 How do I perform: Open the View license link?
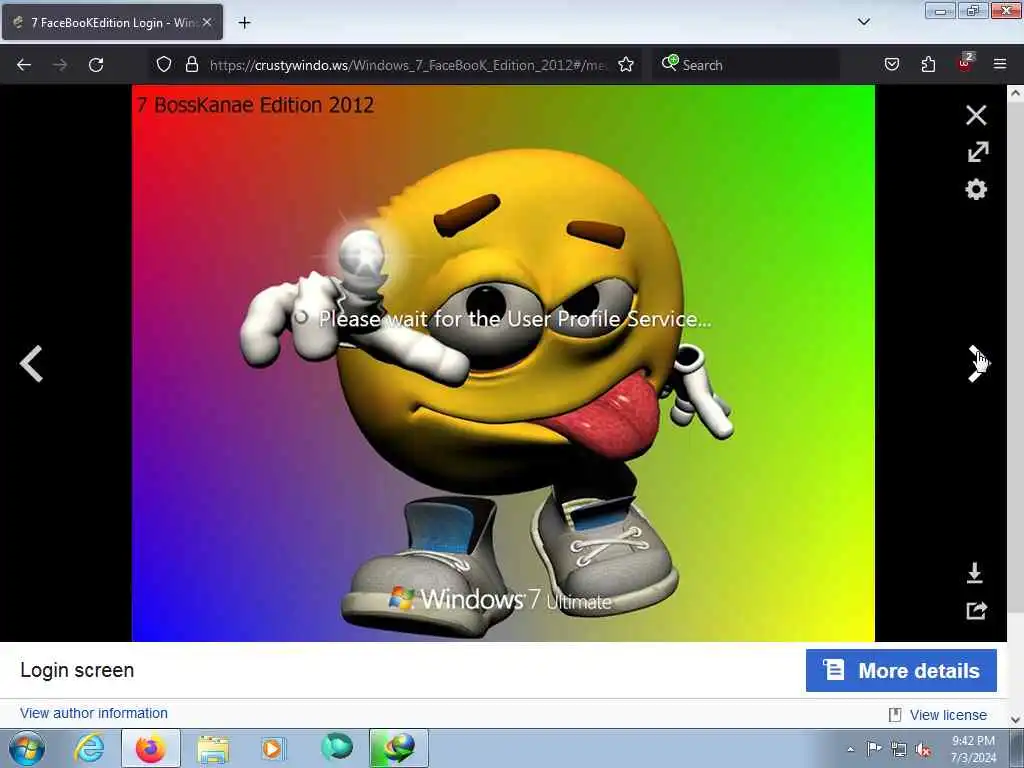[948, 715]
